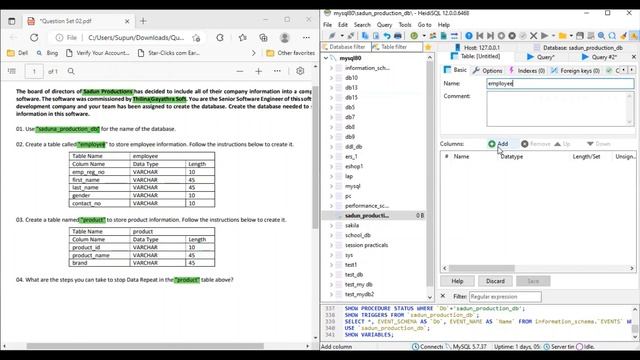The image size is (640, 360).
Task: Open Edge tab actions menu icon
Action: click(11, 21)
